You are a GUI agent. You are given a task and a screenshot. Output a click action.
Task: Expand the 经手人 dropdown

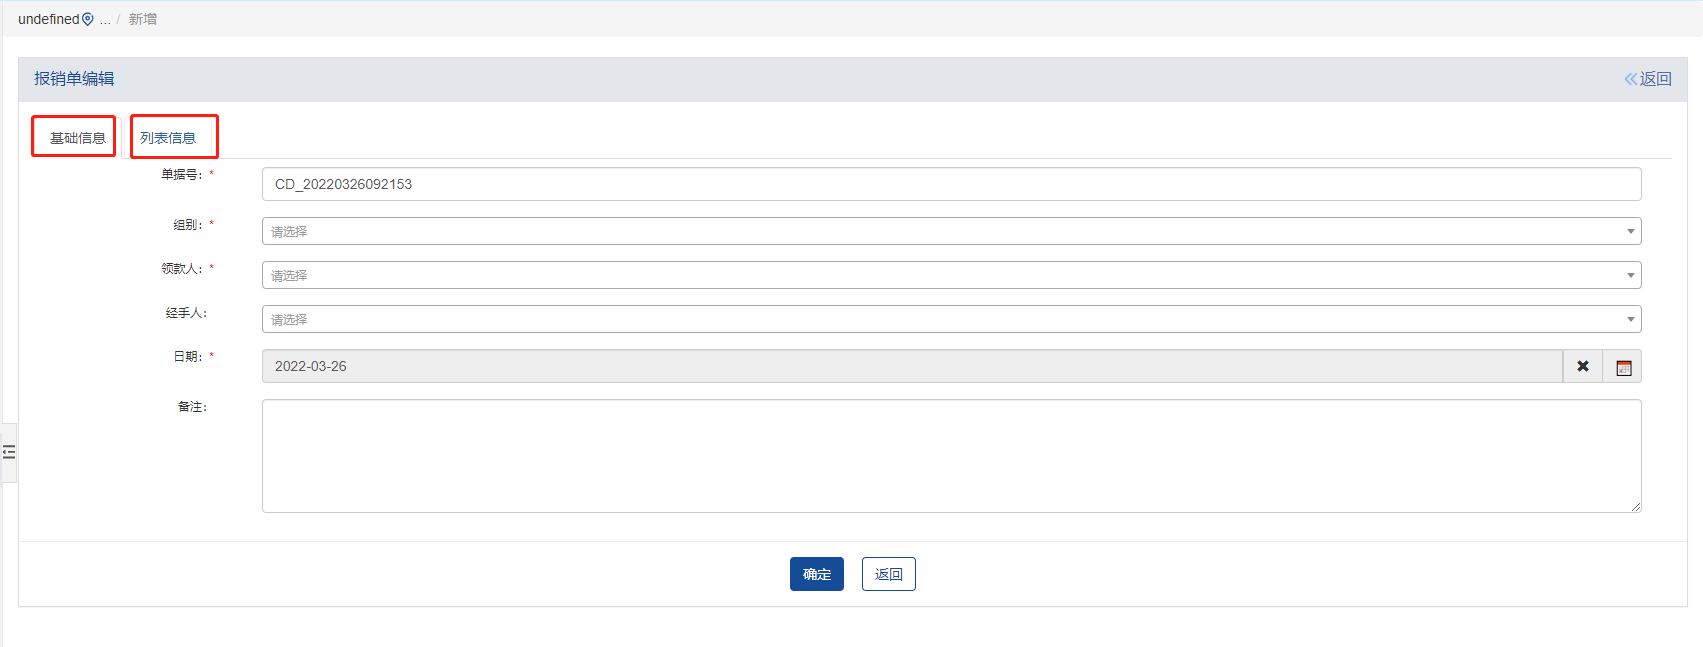(950, 319)
